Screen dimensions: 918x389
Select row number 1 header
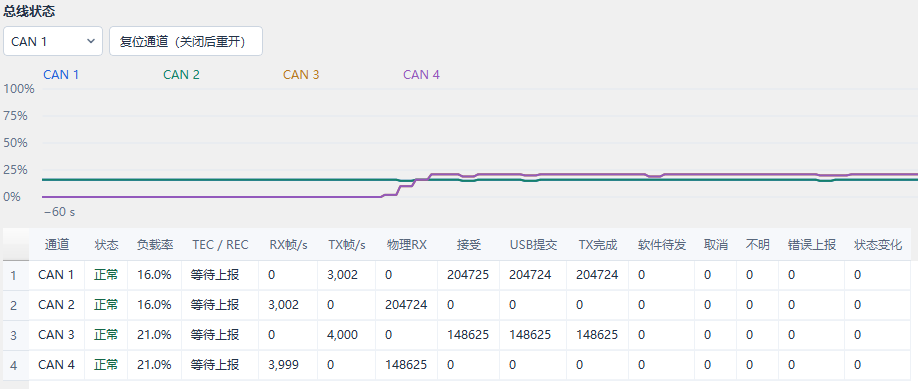15,275
